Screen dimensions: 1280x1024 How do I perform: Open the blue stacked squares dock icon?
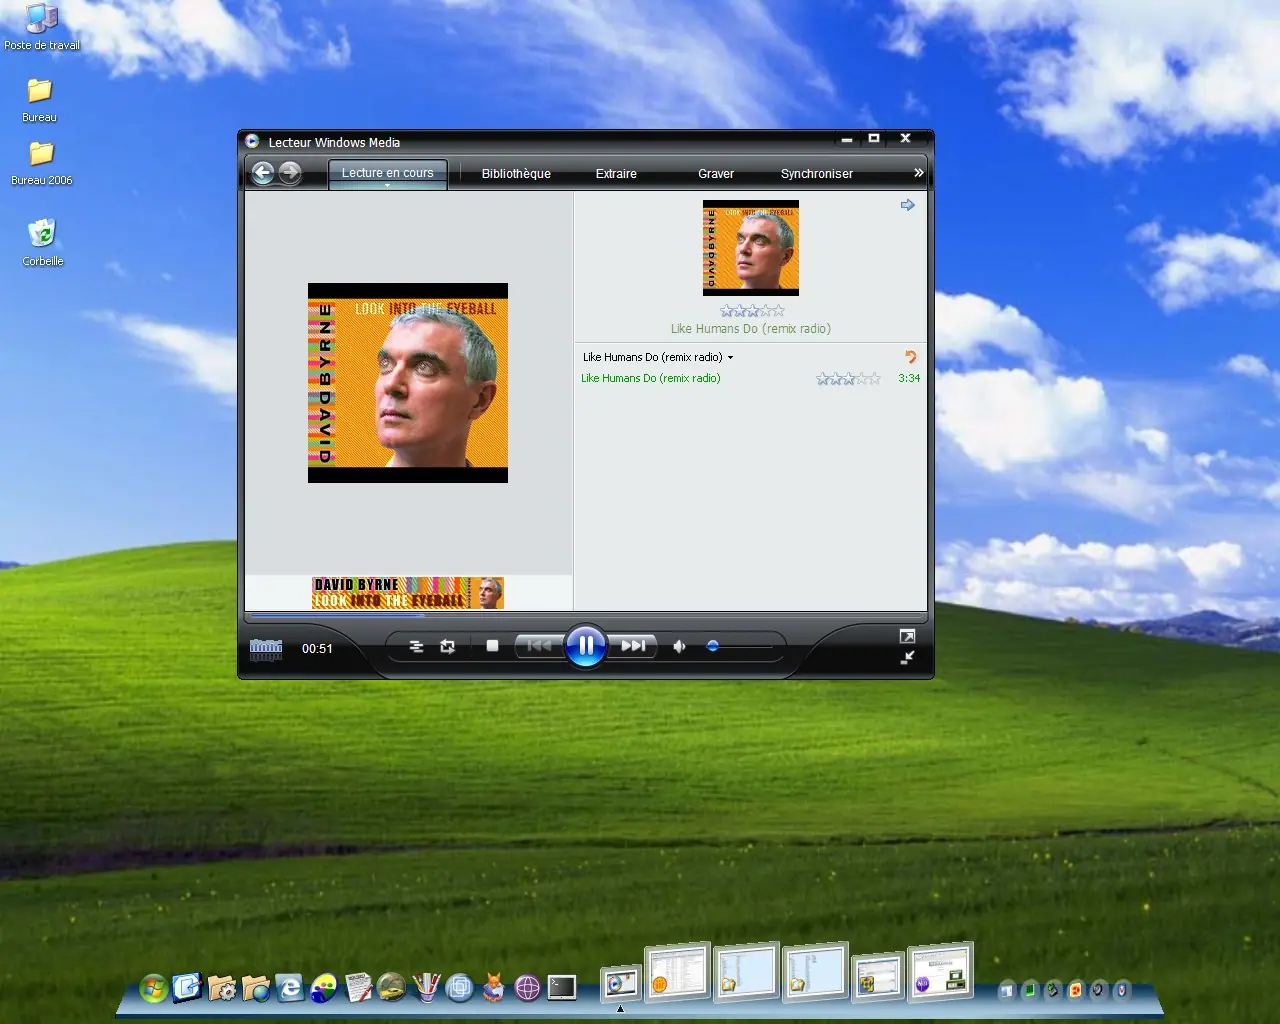[x=460, y=989]
